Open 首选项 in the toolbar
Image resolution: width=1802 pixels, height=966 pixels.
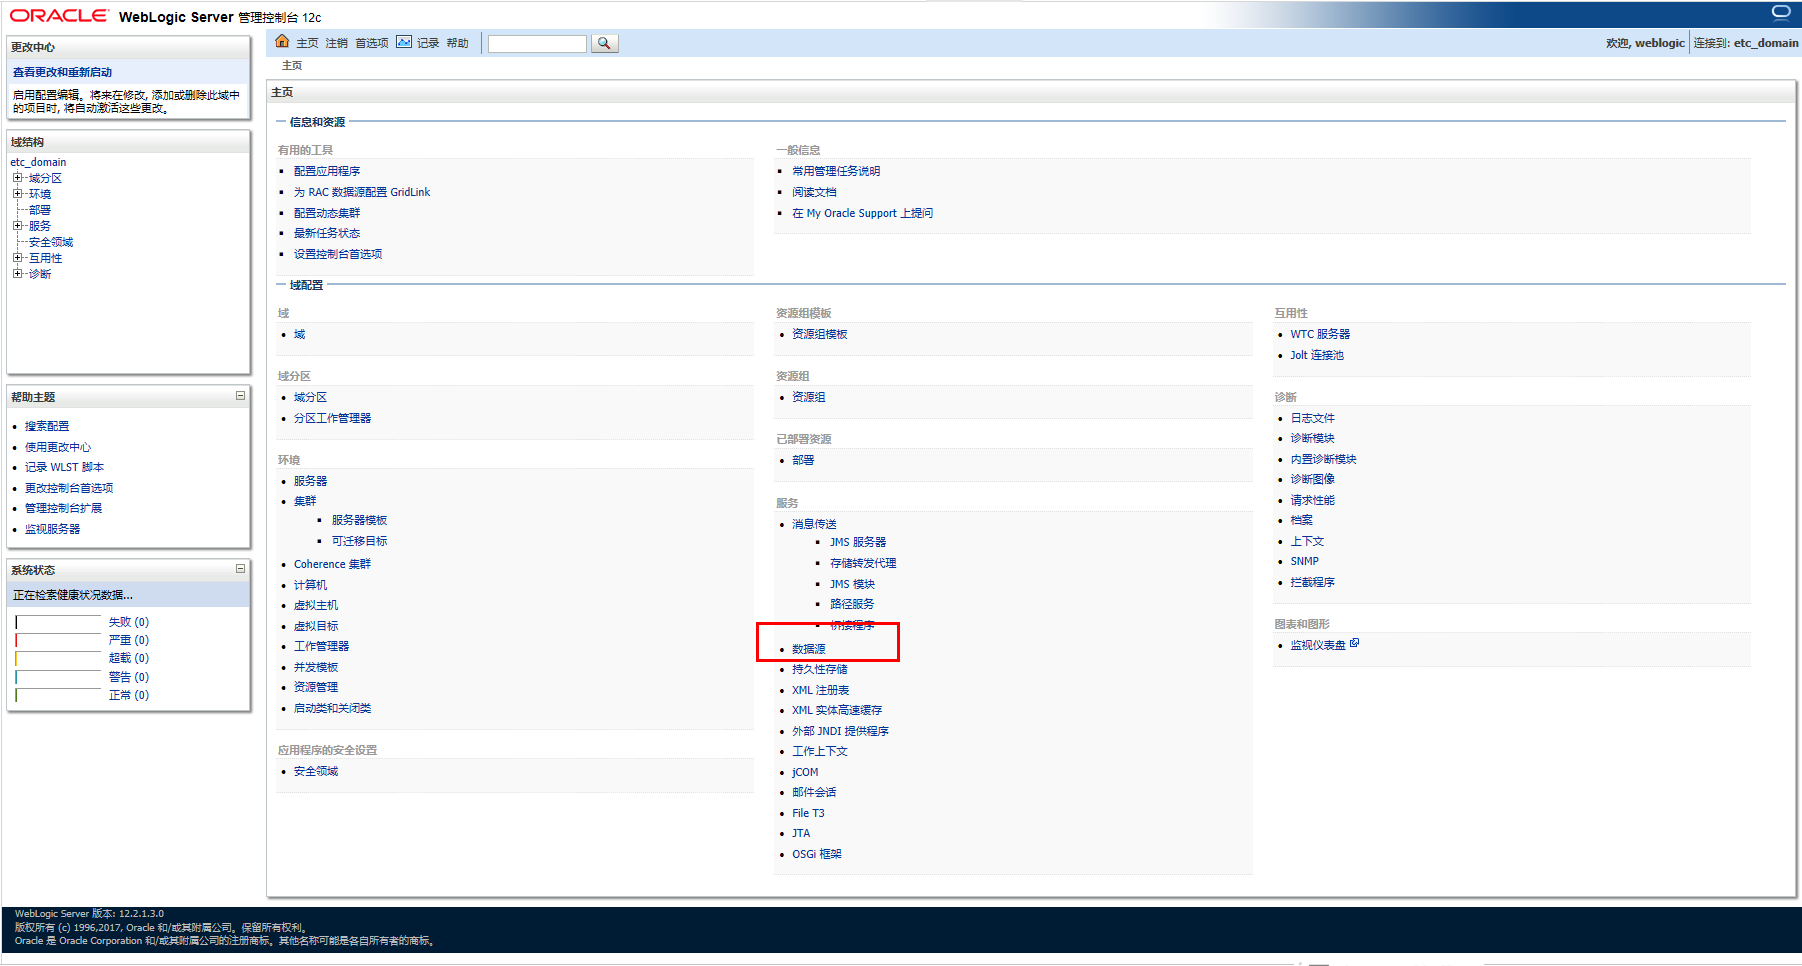372,43
